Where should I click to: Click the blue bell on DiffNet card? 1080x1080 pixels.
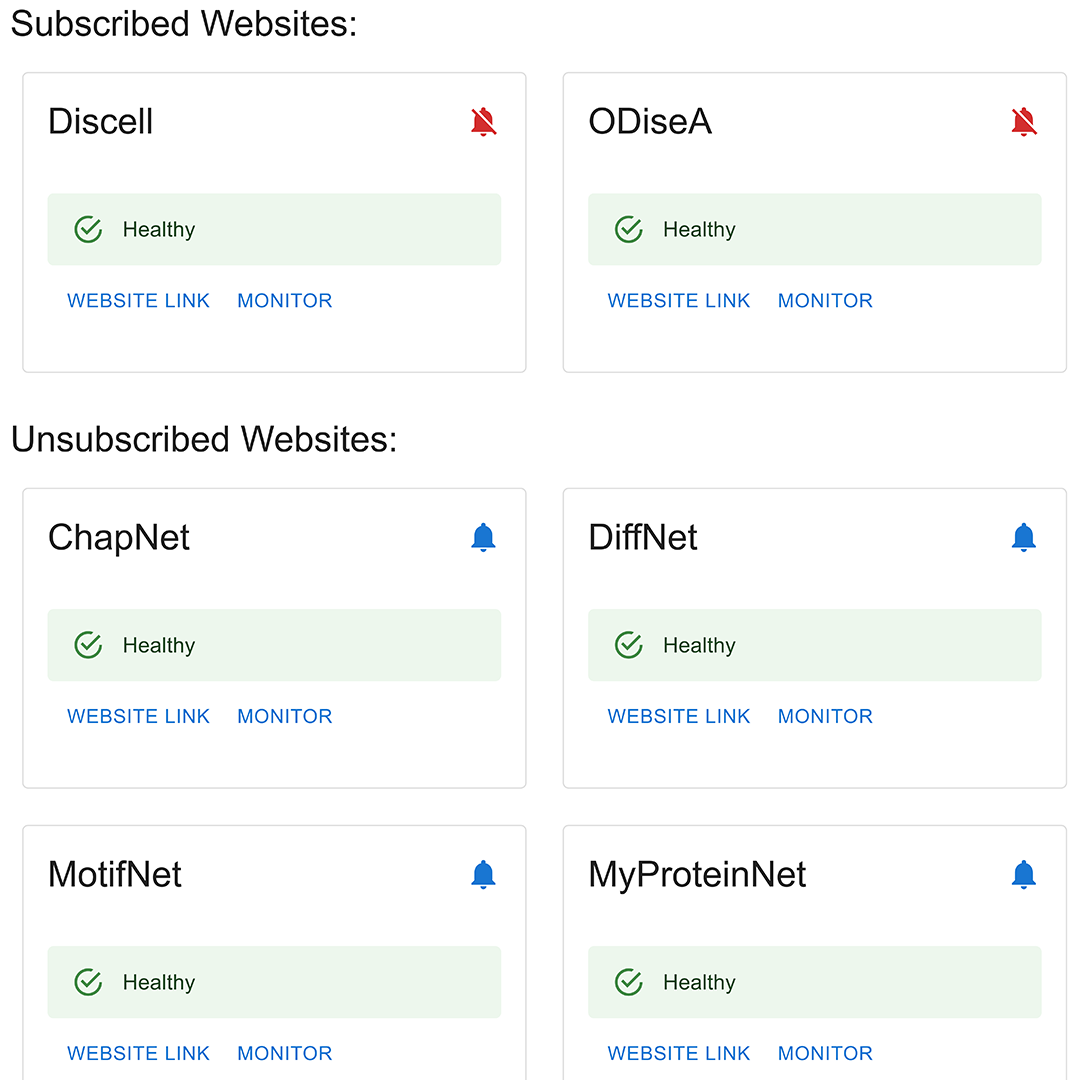click(x=1023, y=537)
